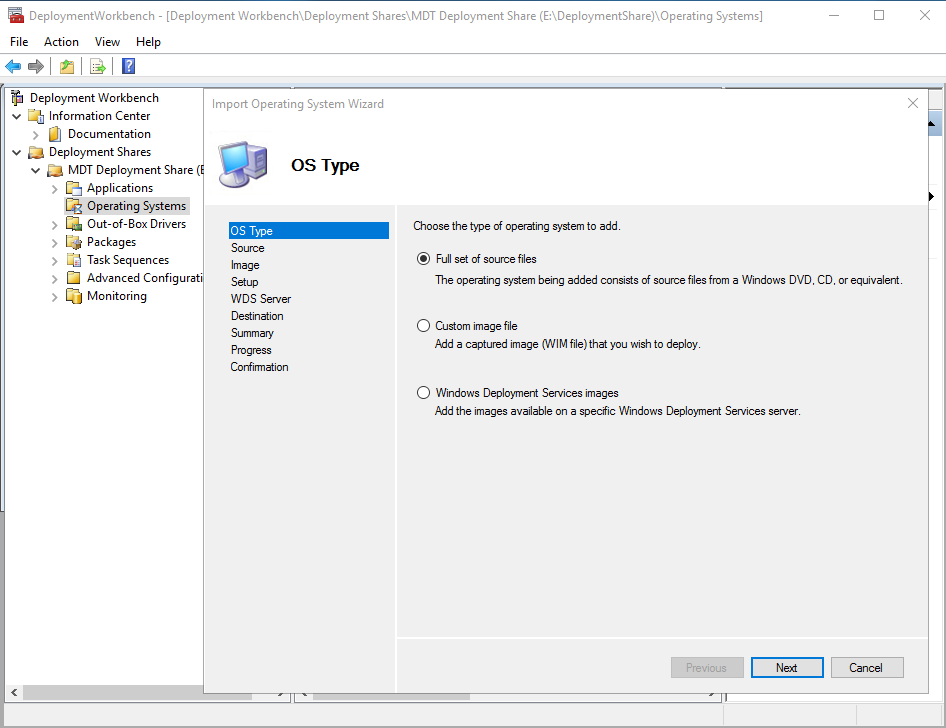Select the Task Sequences tree item
This screenshot has width=946, height=728.
pos(128,260)
